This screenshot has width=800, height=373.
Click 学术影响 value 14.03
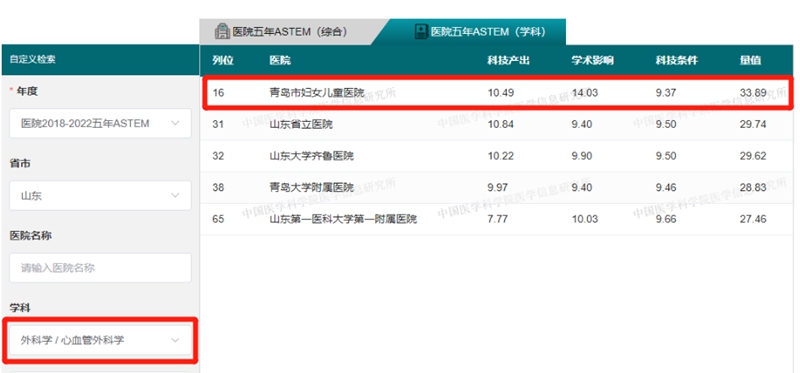pos(585,93)
